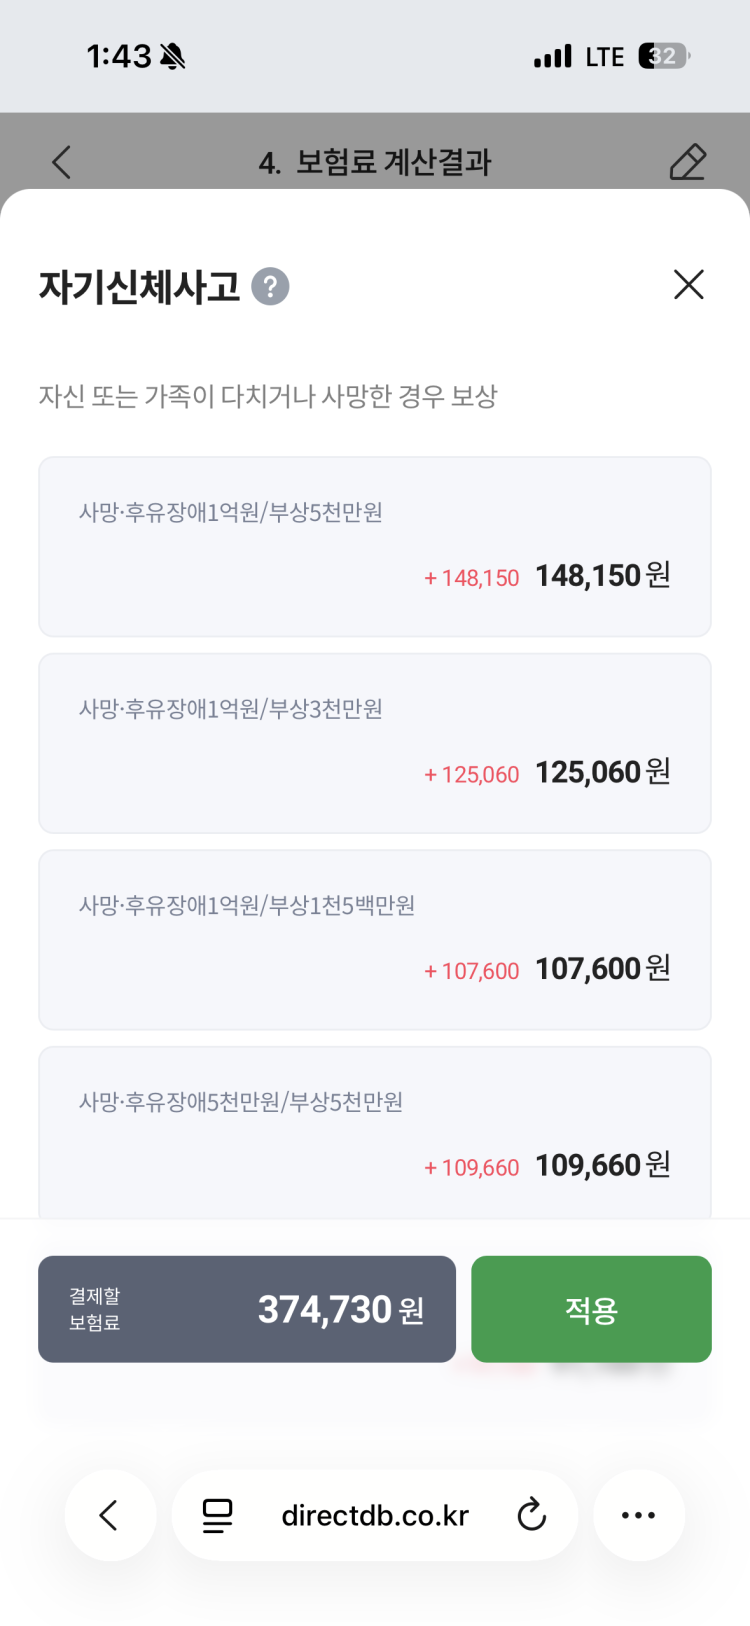Open the browser page menu icon

point(217,1515)
